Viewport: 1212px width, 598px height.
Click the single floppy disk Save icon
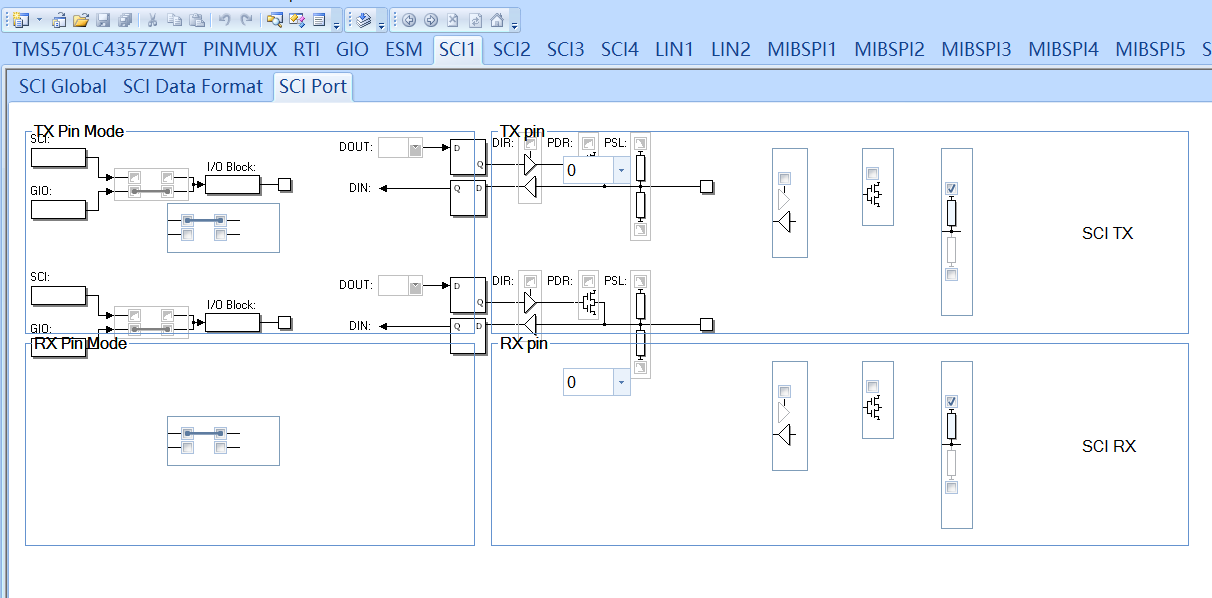pyautogui.click(x=102, y=19)
